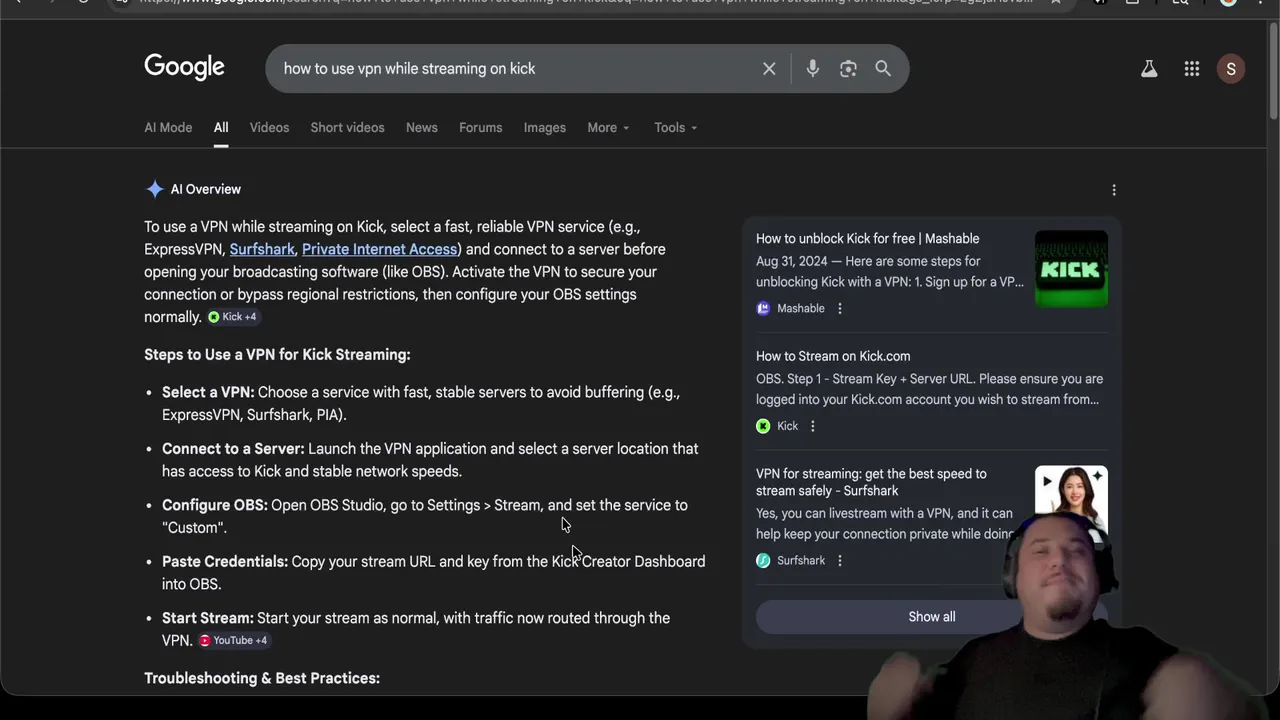Open AI Overview three-dot options
Image resolution: width=1280 pixels, height=720 pixels.
tap(1114, 190)
